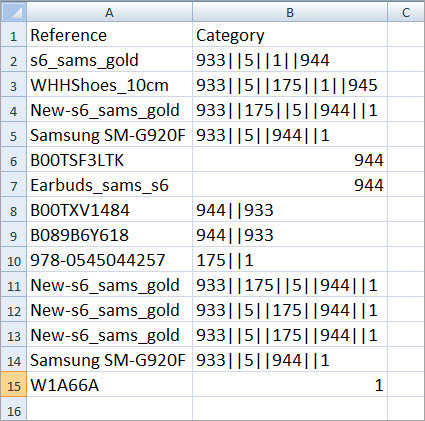Select row 3 header
The width and height of the screenshot is (425, 421).
(x=14, y=85)
